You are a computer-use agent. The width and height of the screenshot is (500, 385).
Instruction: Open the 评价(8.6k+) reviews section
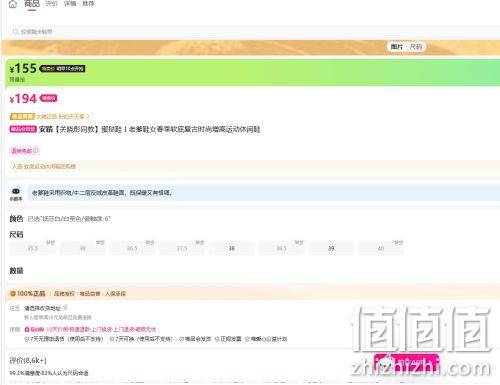(x=28, y=360)
